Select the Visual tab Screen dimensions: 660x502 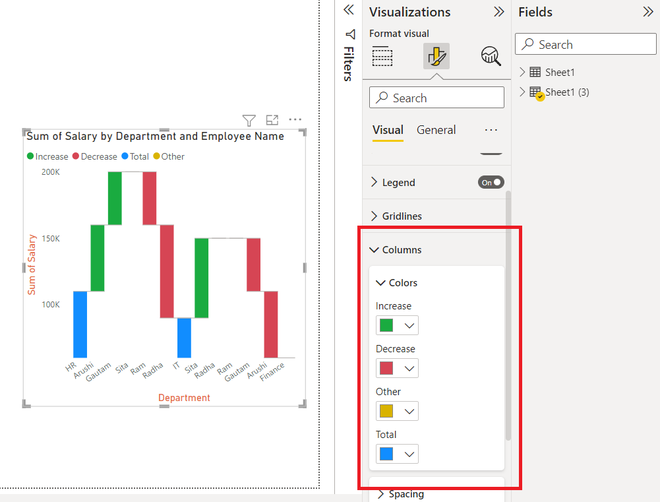(388, 130)
